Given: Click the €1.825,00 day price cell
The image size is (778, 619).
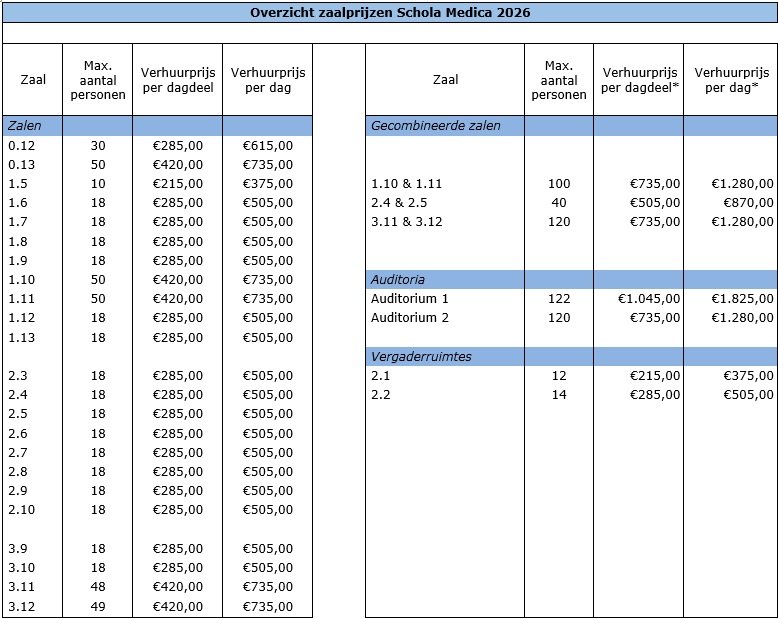Looking at the screenshot, I should (742, 299).
